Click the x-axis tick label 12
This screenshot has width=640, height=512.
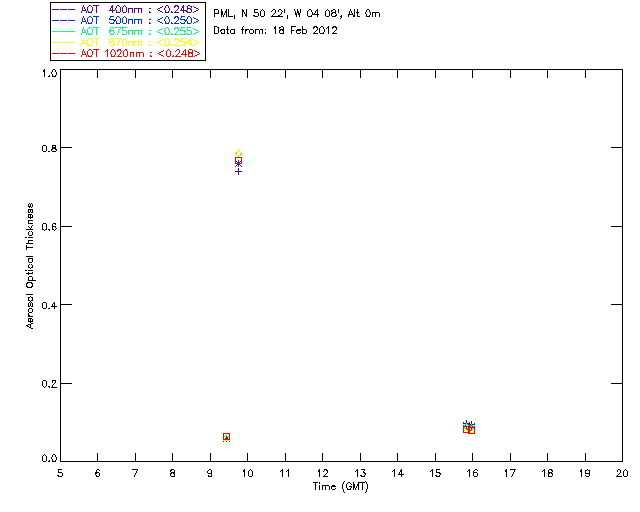click(322, 474)
